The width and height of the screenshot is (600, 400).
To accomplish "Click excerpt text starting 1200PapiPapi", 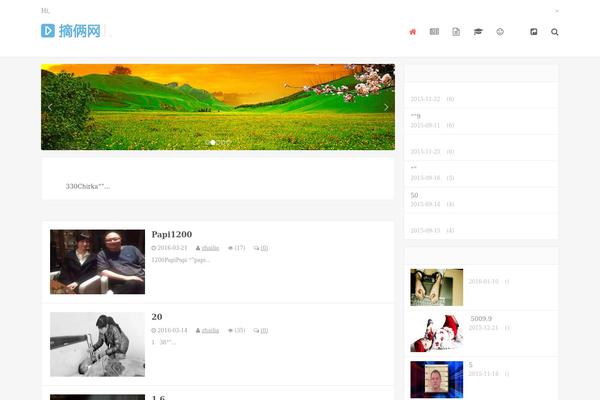I will 181,260.
